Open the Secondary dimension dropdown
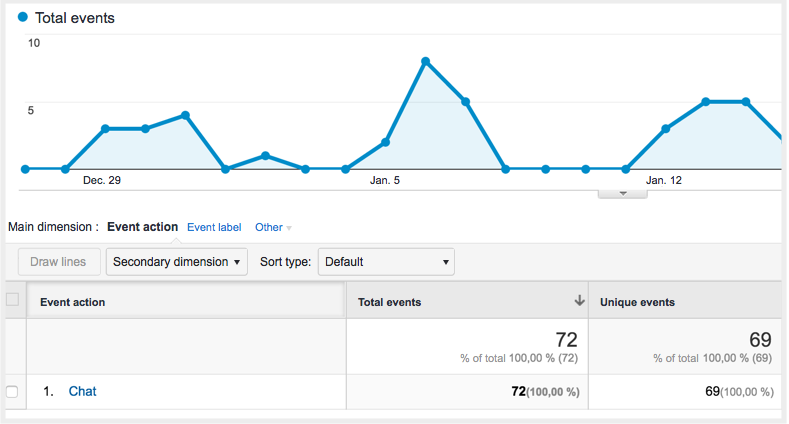789x424 pixels. (x=177, y=262)
